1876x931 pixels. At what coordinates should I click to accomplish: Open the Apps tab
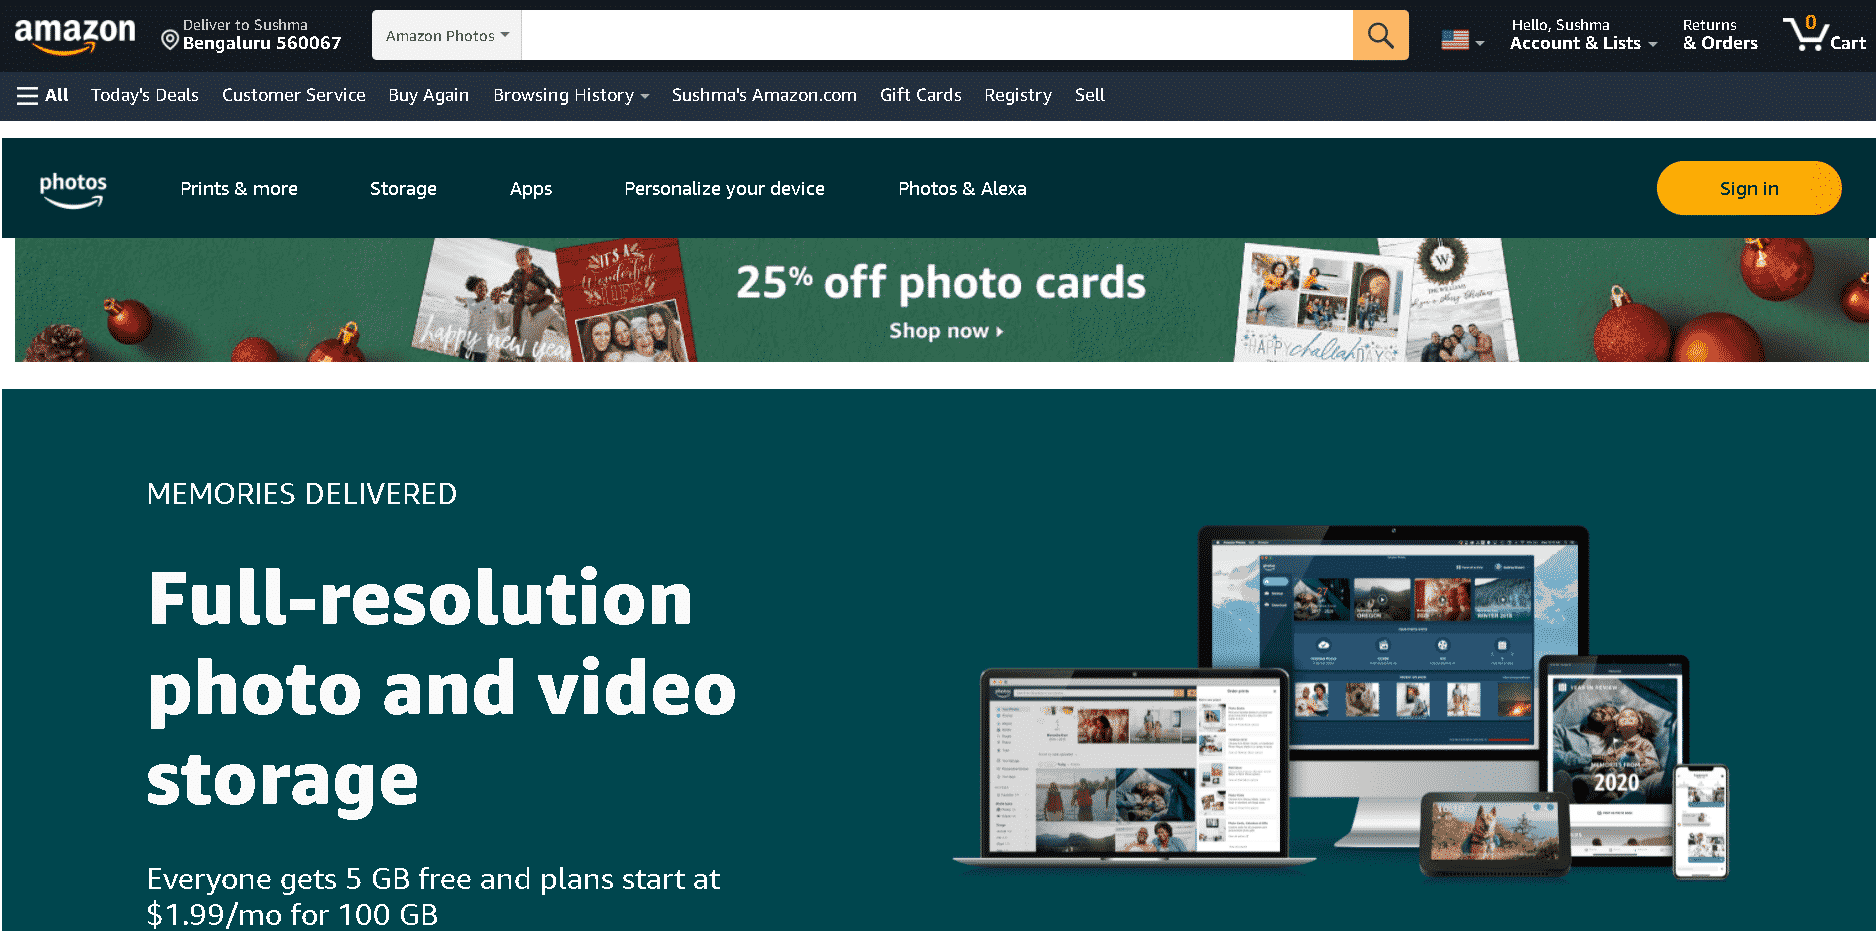[x=531, y=189]
